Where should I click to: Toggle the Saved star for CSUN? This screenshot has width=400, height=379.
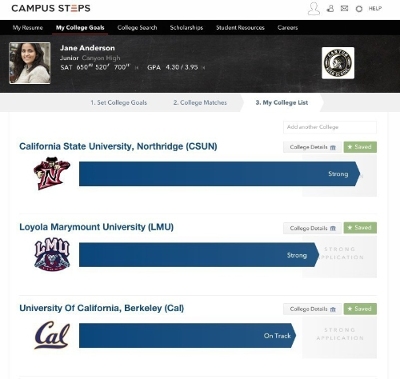pos(360,147)
